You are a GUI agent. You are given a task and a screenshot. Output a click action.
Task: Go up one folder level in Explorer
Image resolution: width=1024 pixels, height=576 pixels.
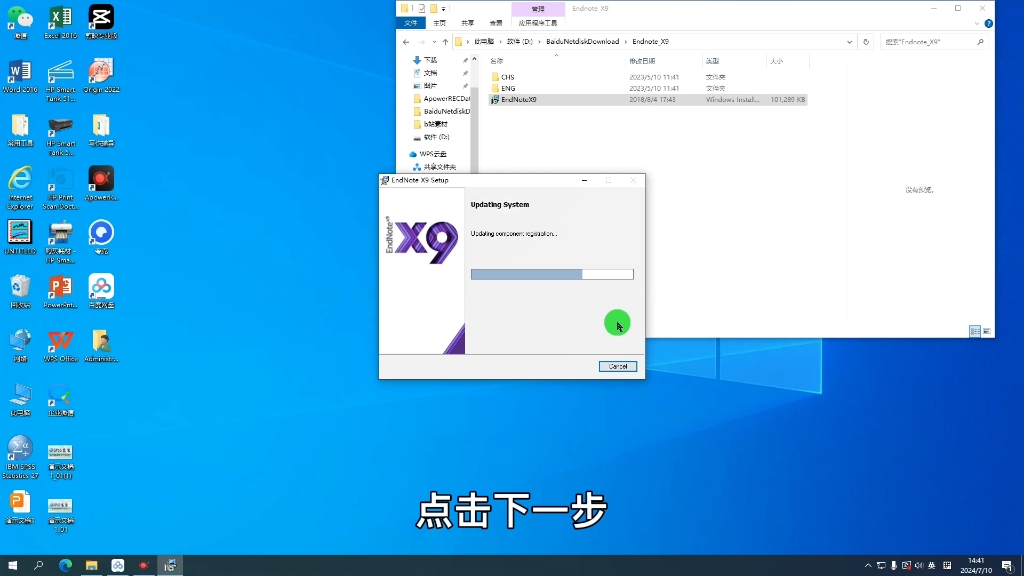(445, 42)
